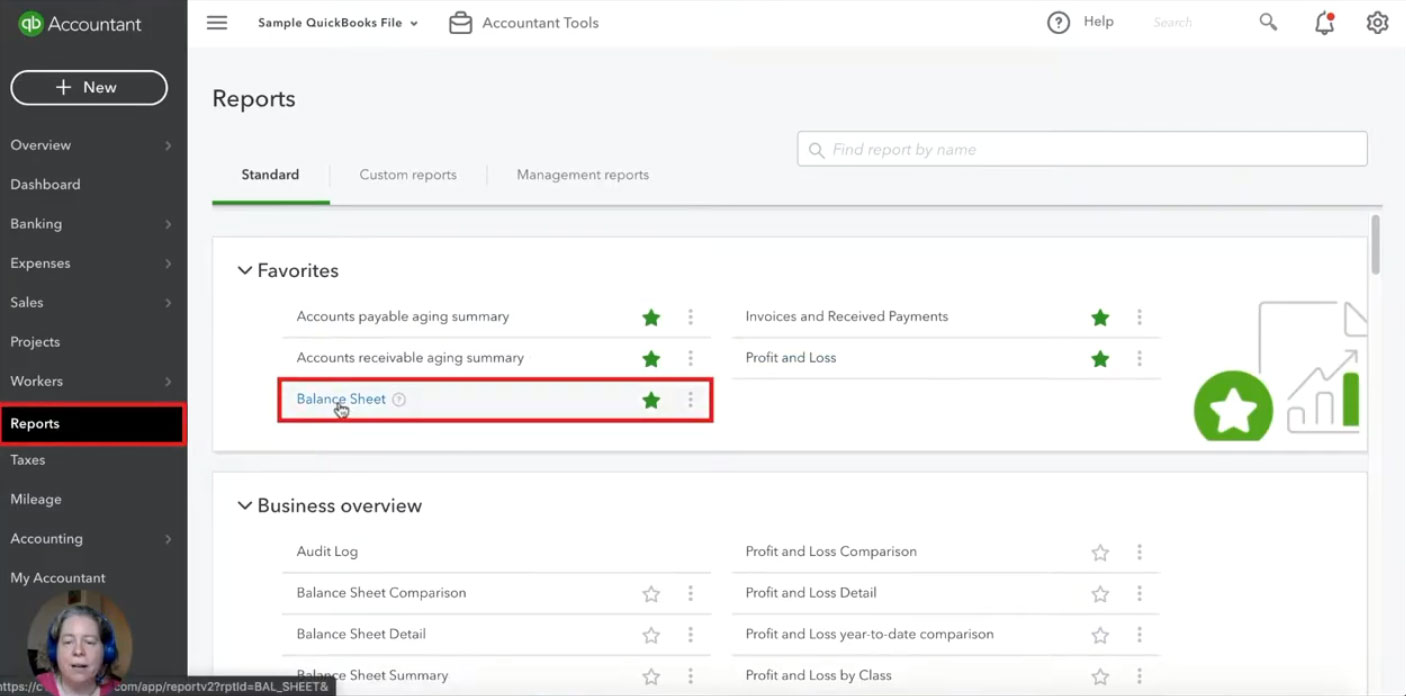This screenshot has width=1406, height=696.
Task: Expand the Accounting sidebar submenu arrow
Action: 168,539
